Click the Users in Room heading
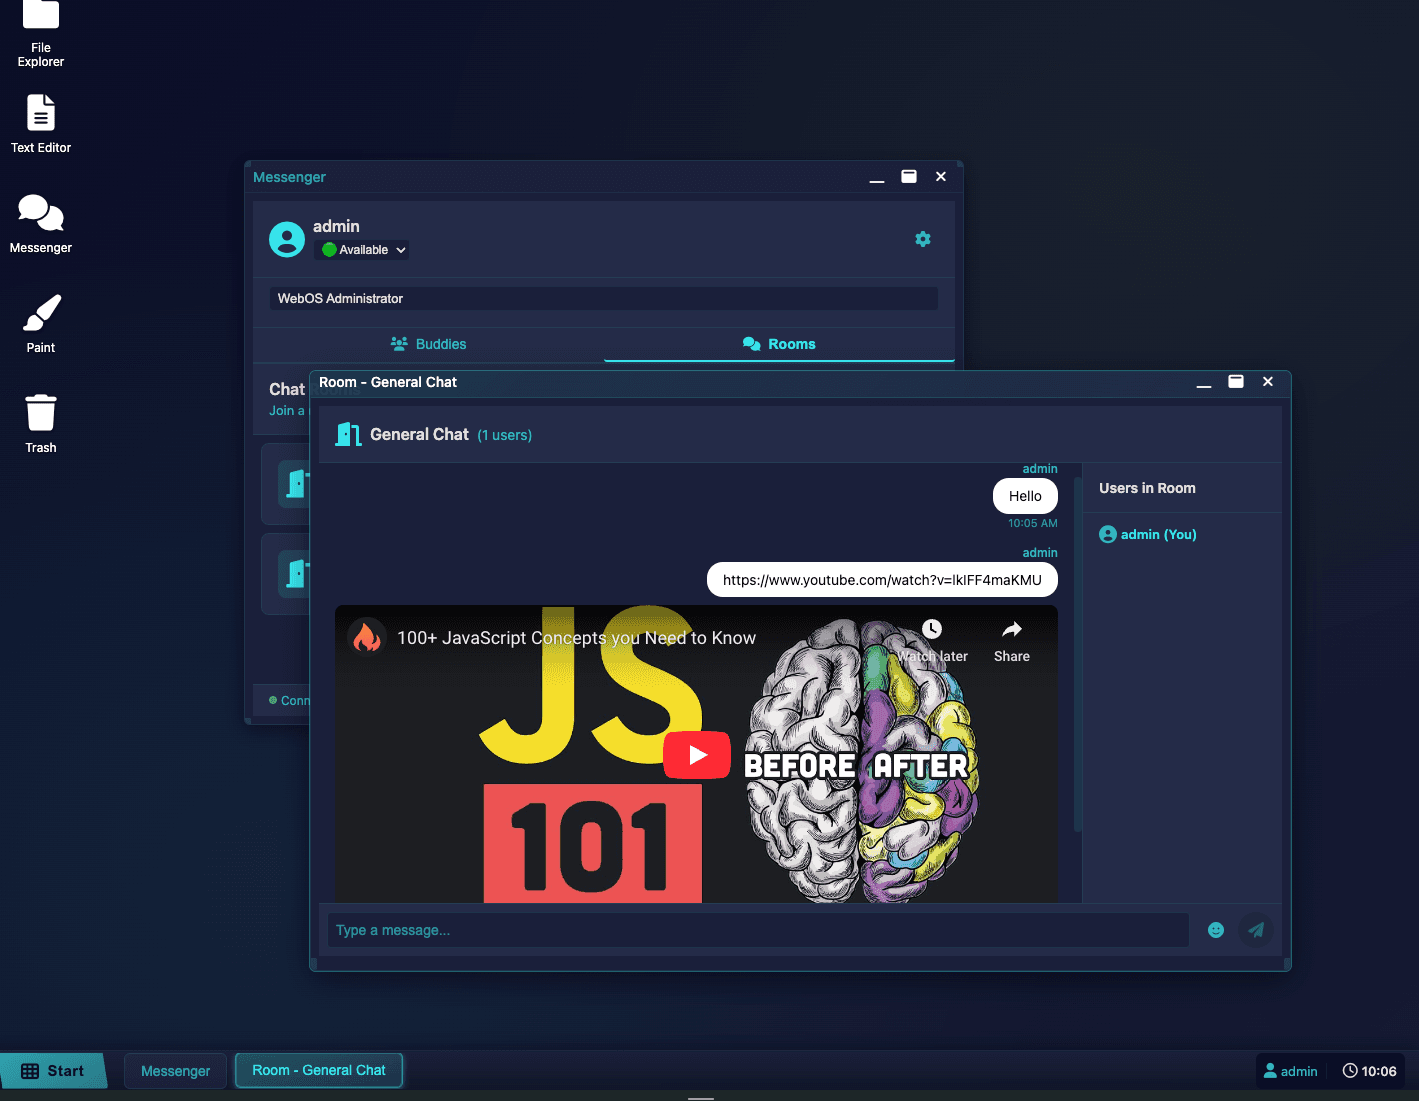Viewport: 1419px width, 1101px height. pyautogui.click(x=1147, y=488)
